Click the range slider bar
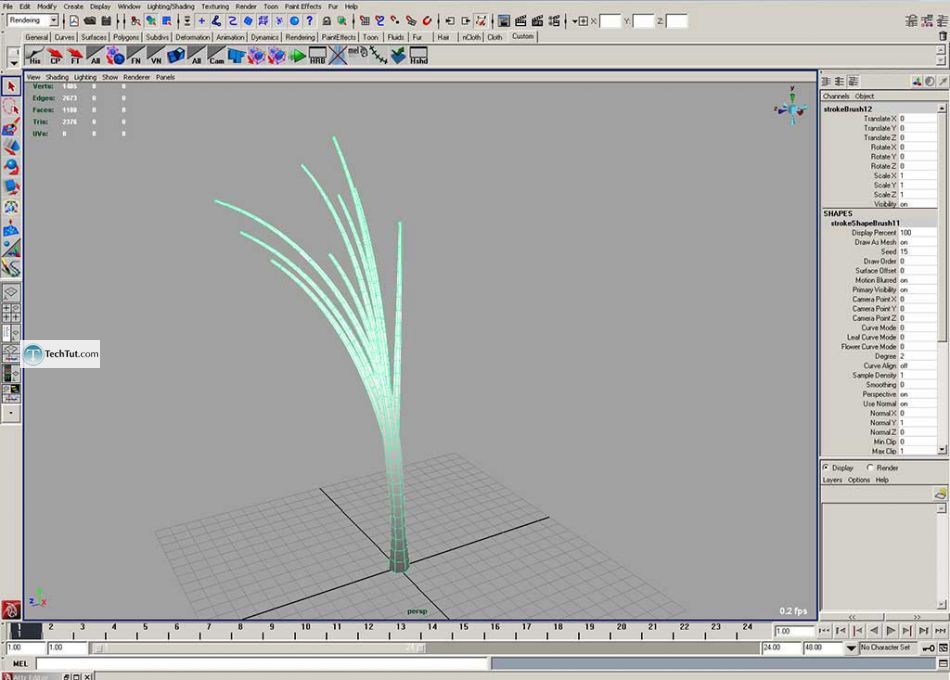 pos(260,648)
